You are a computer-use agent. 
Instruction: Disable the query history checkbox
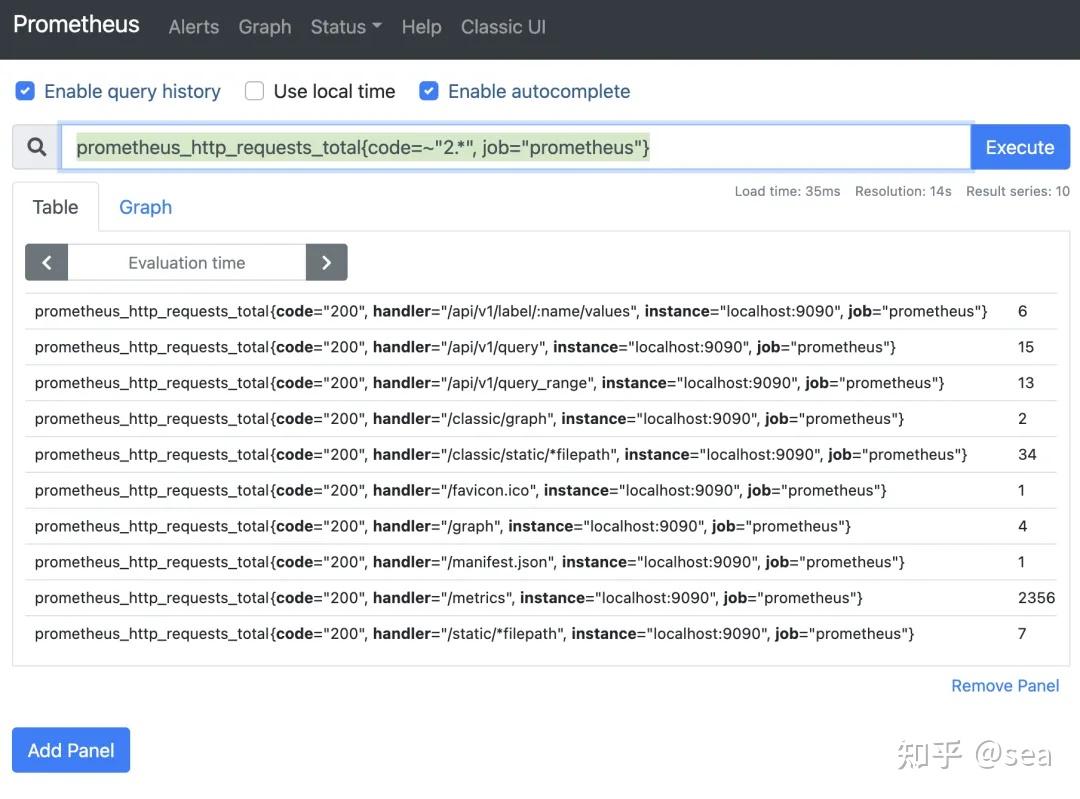click(25, 91)
